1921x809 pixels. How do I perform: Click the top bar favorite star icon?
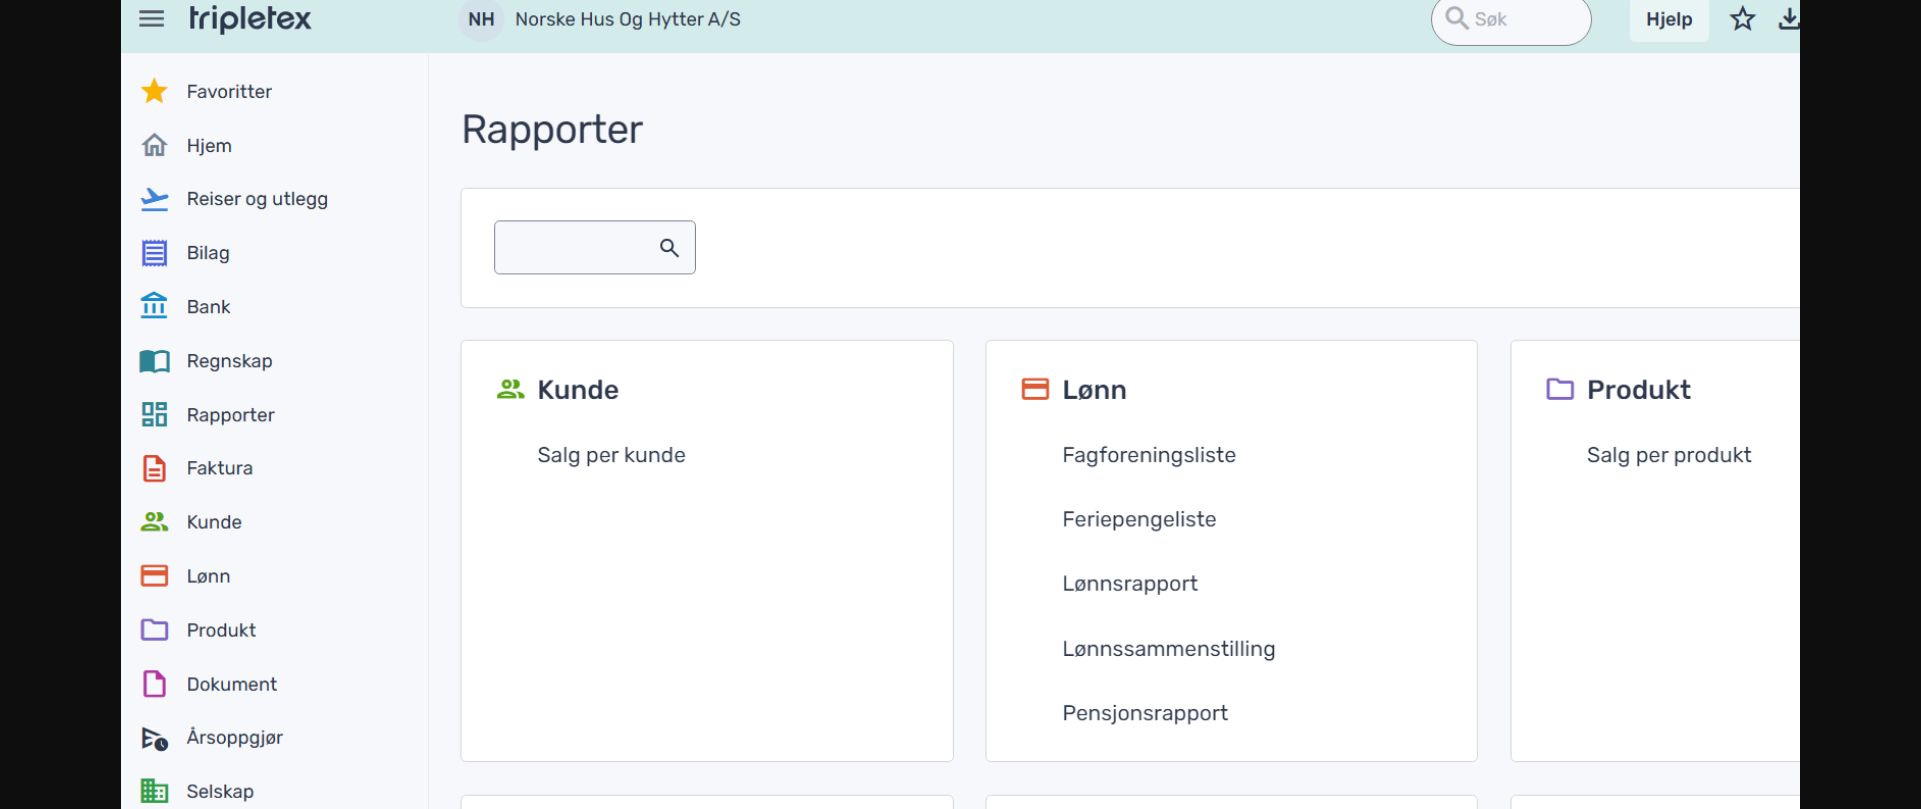click(x=1743, y=19)
